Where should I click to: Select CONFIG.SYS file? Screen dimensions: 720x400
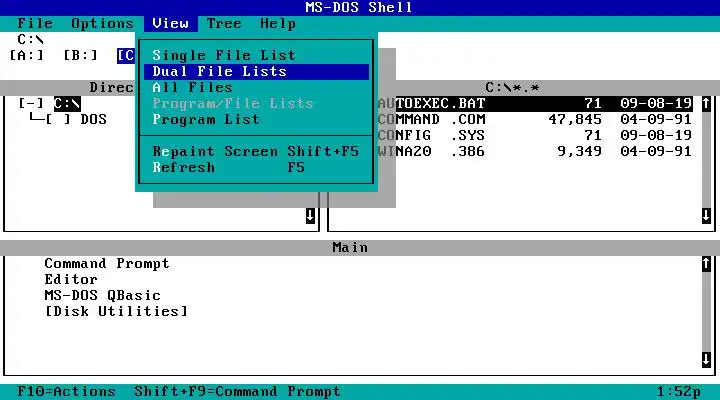(535, 135)
